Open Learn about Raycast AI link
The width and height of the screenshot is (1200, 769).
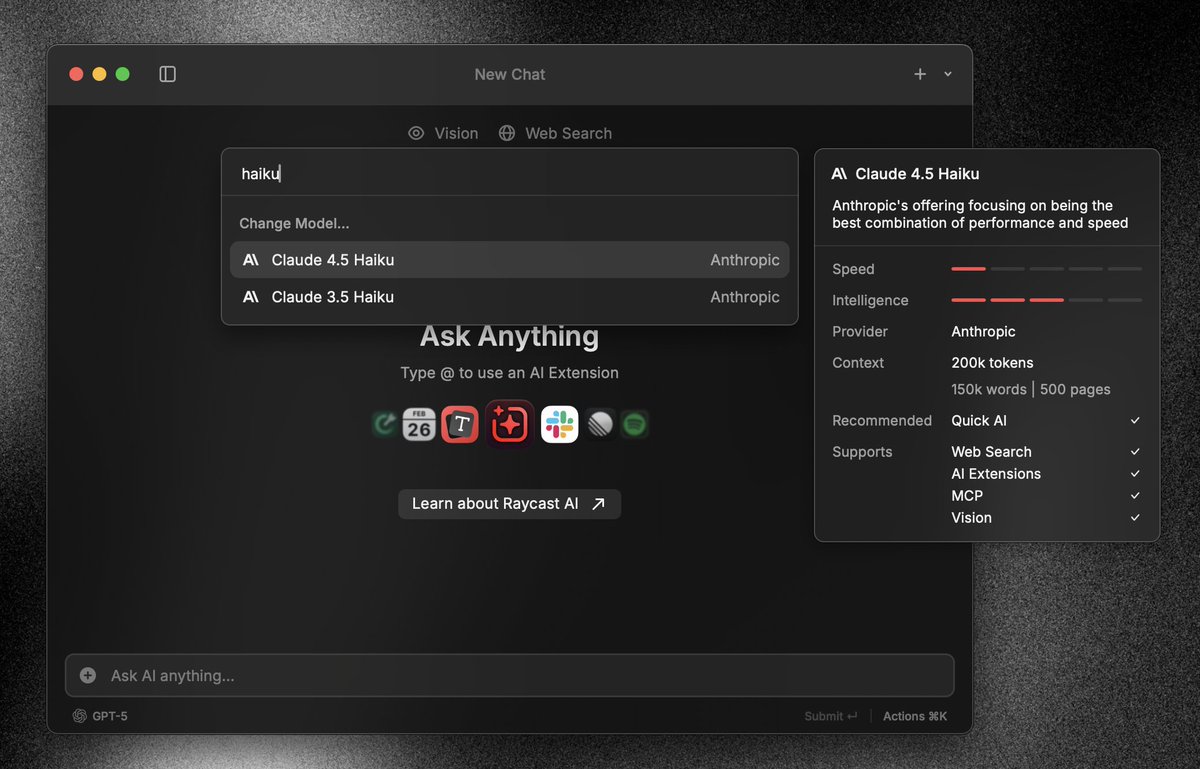tap(510, 504)
